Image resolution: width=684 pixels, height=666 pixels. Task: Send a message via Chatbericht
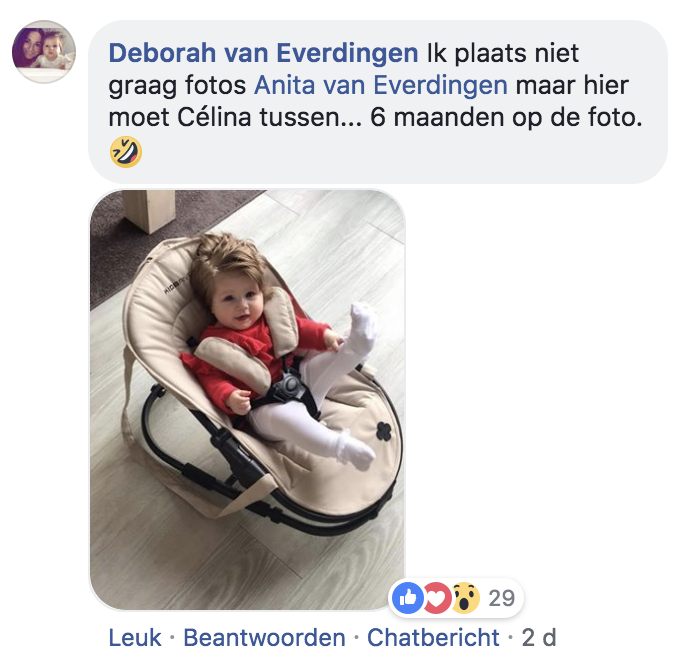pos(433,638)
